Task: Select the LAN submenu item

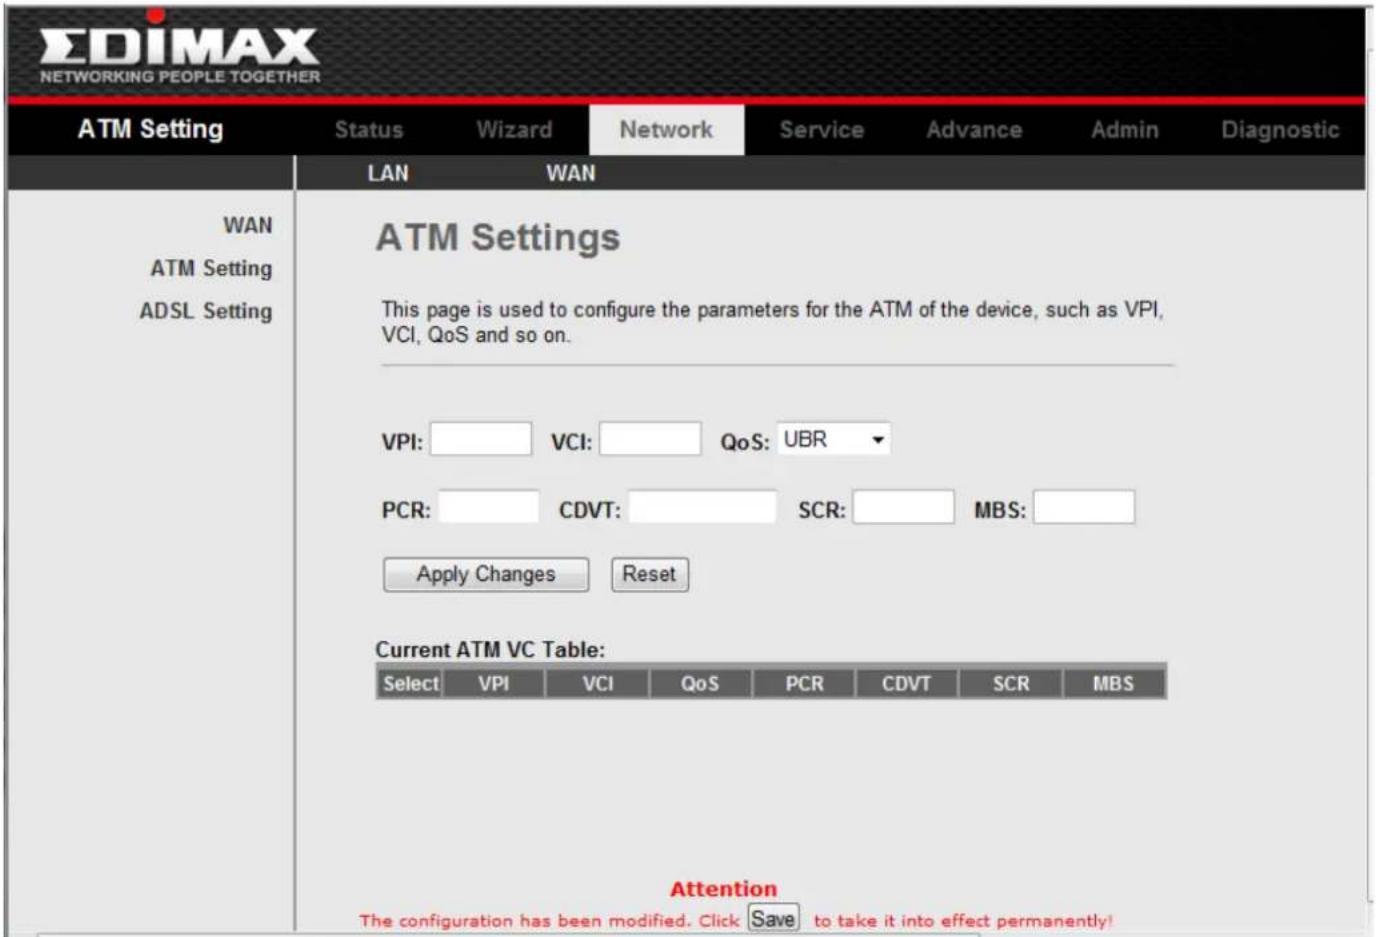Action: coord(388,173)
